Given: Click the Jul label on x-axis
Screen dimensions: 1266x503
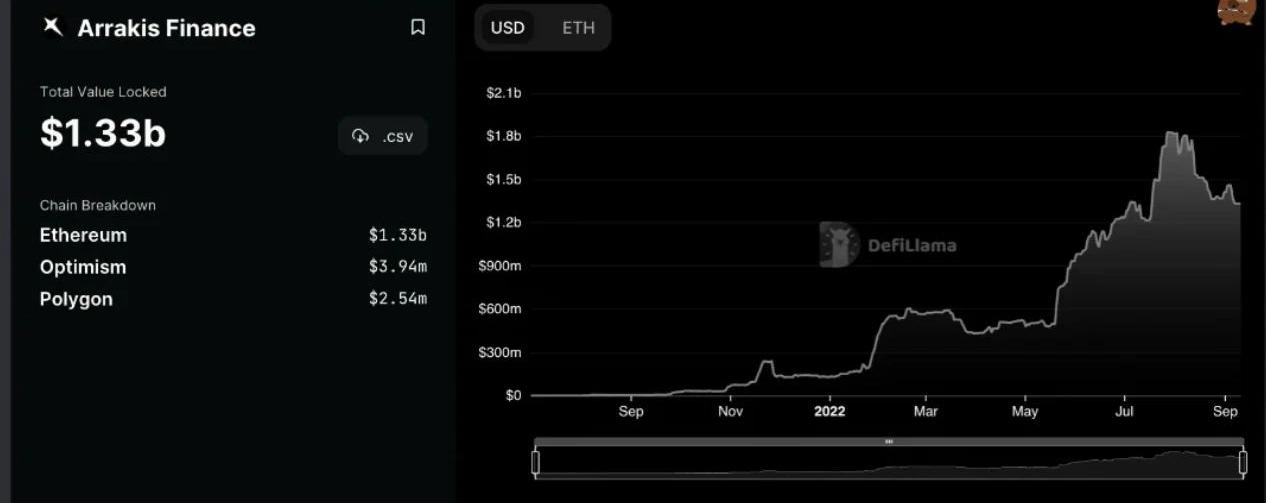Looking at the screenshot, I should pos(1124,411).
